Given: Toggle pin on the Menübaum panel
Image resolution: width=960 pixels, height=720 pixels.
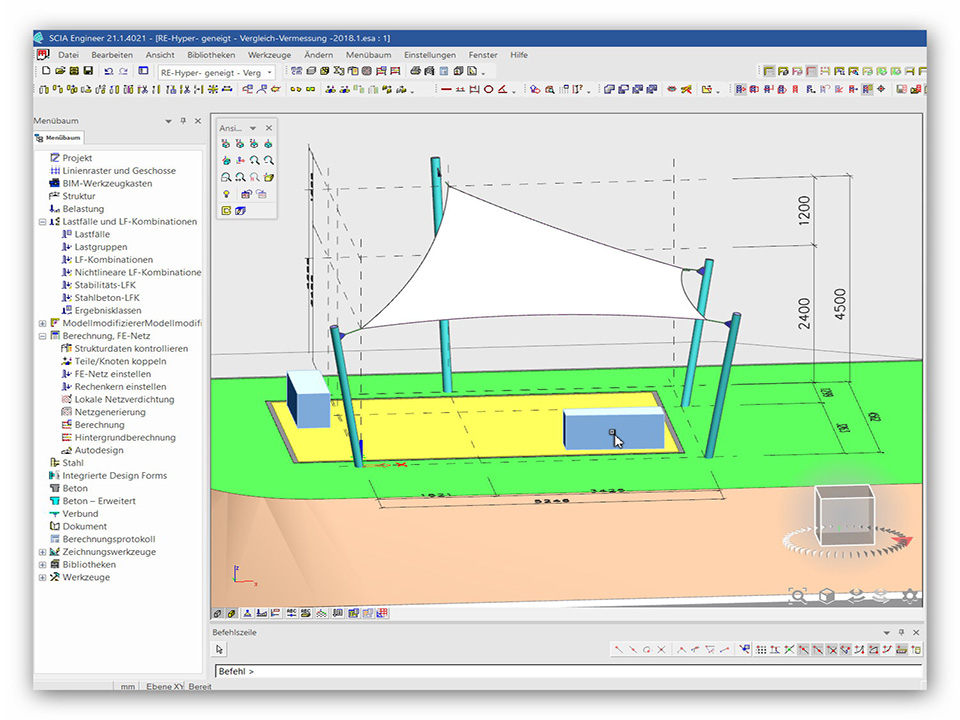Looking at the screenshot, I should pos(183,121).
